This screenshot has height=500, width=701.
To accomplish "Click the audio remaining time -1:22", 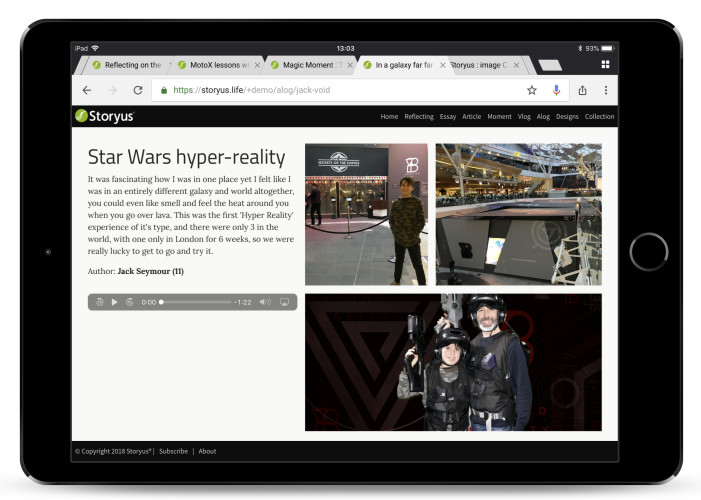I will 243,302.
